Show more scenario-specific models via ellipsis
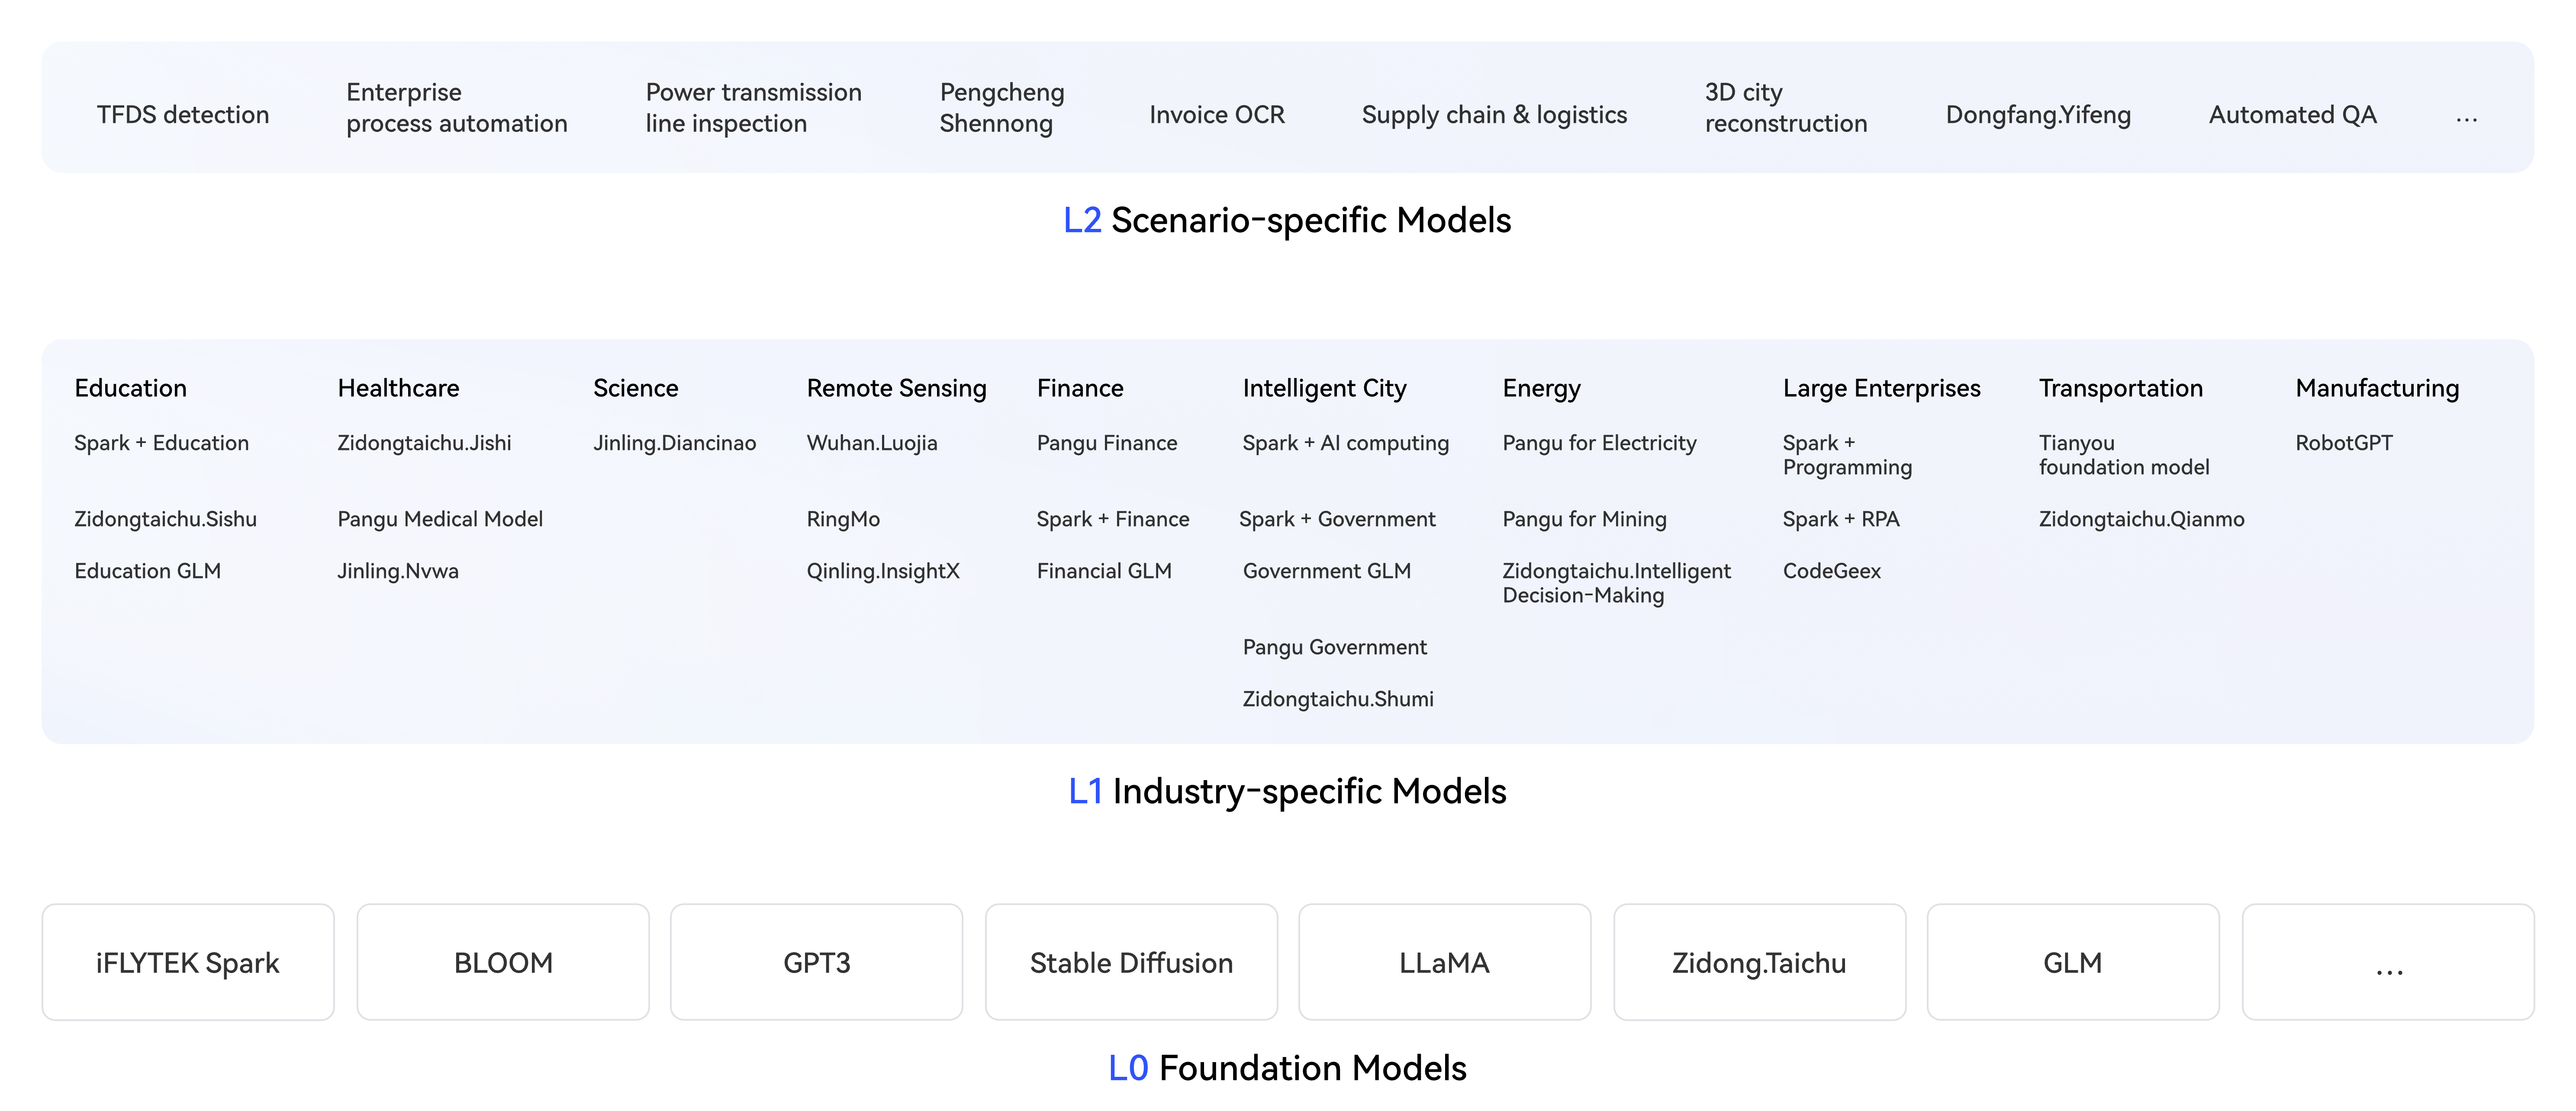 2466,117
